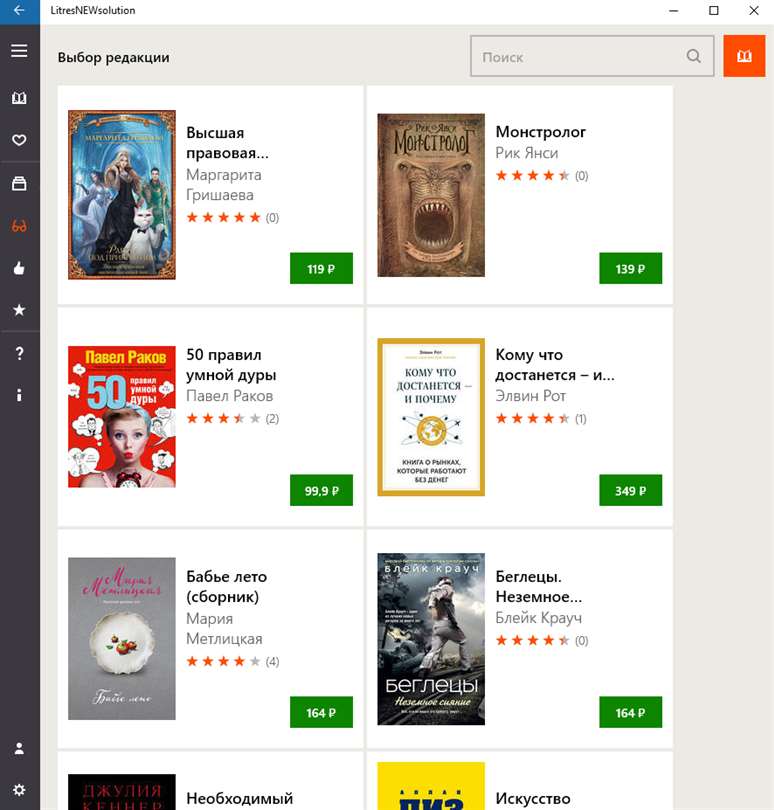Buy Монстролог for 139 ₽
This screenshot has width=774, height=810.
tap(630, 268)
